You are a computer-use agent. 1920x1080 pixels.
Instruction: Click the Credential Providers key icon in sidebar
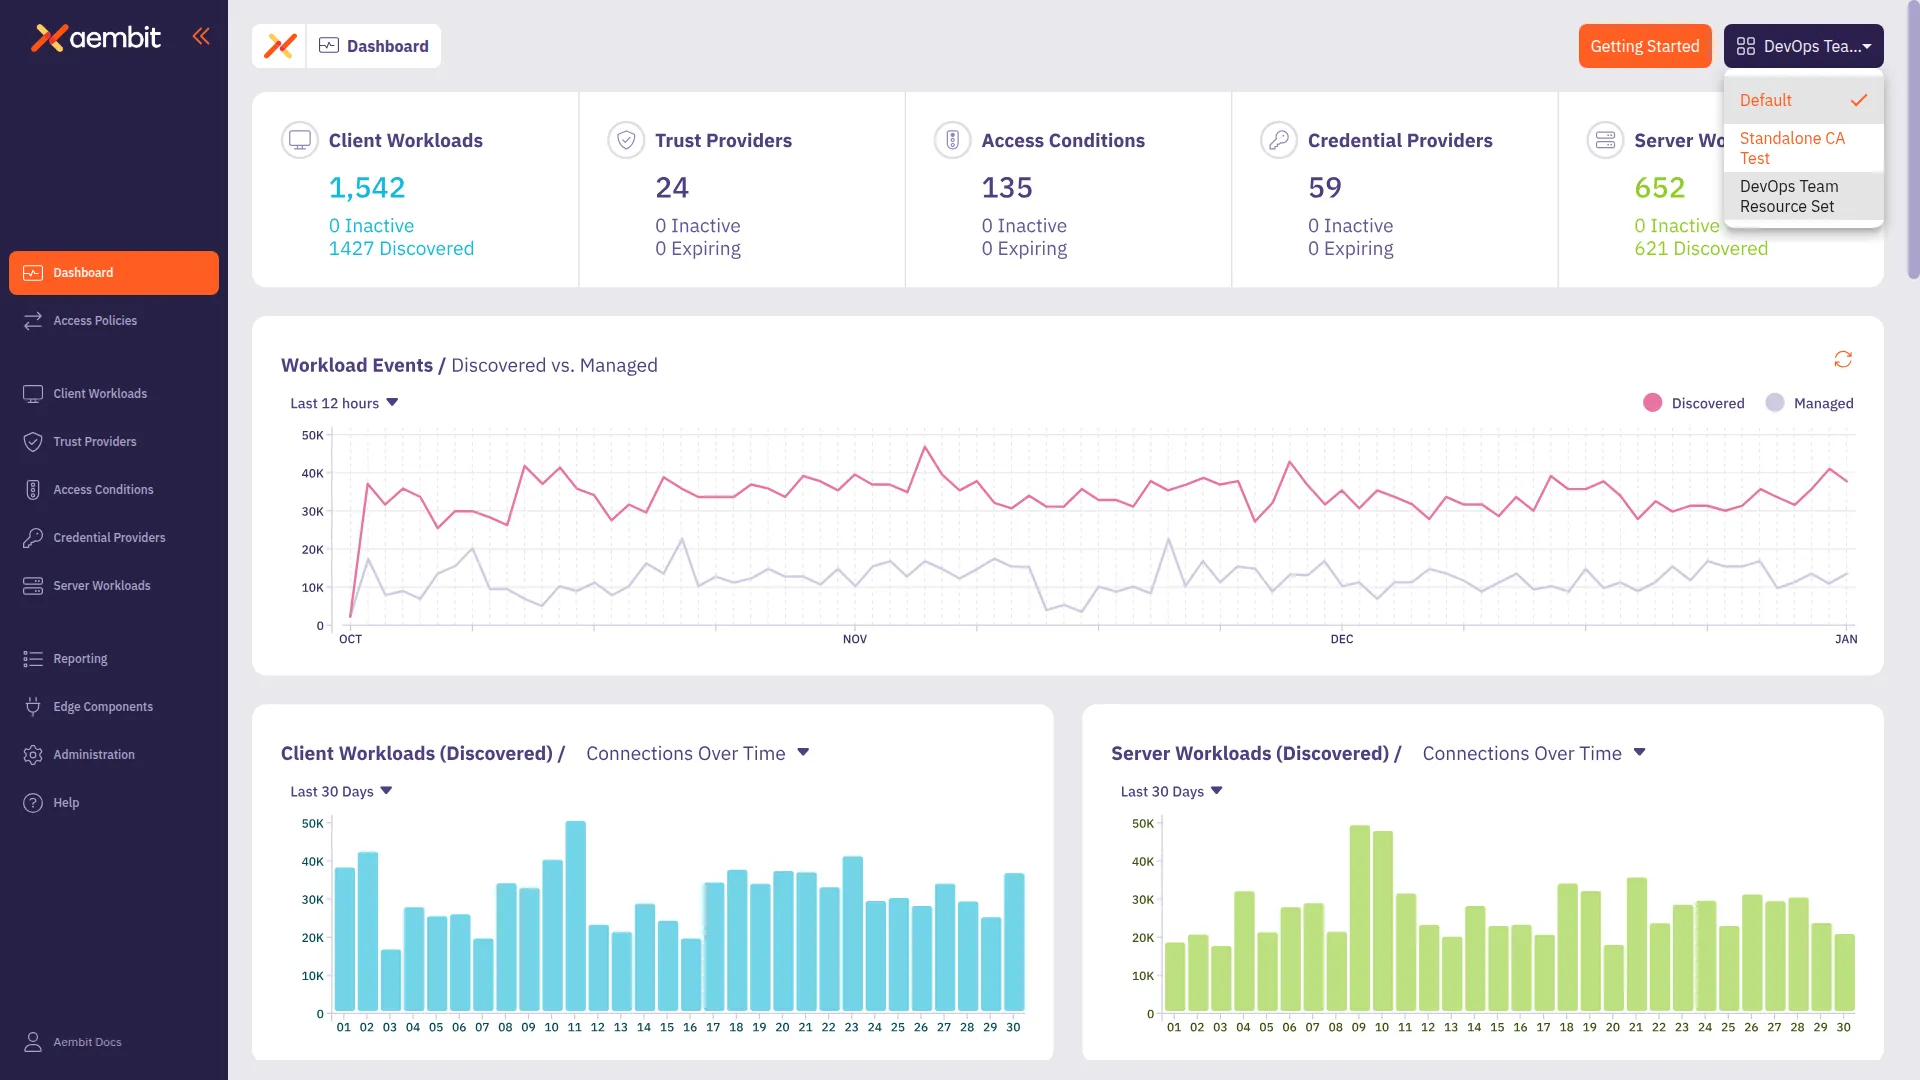[x=31, y=537]
